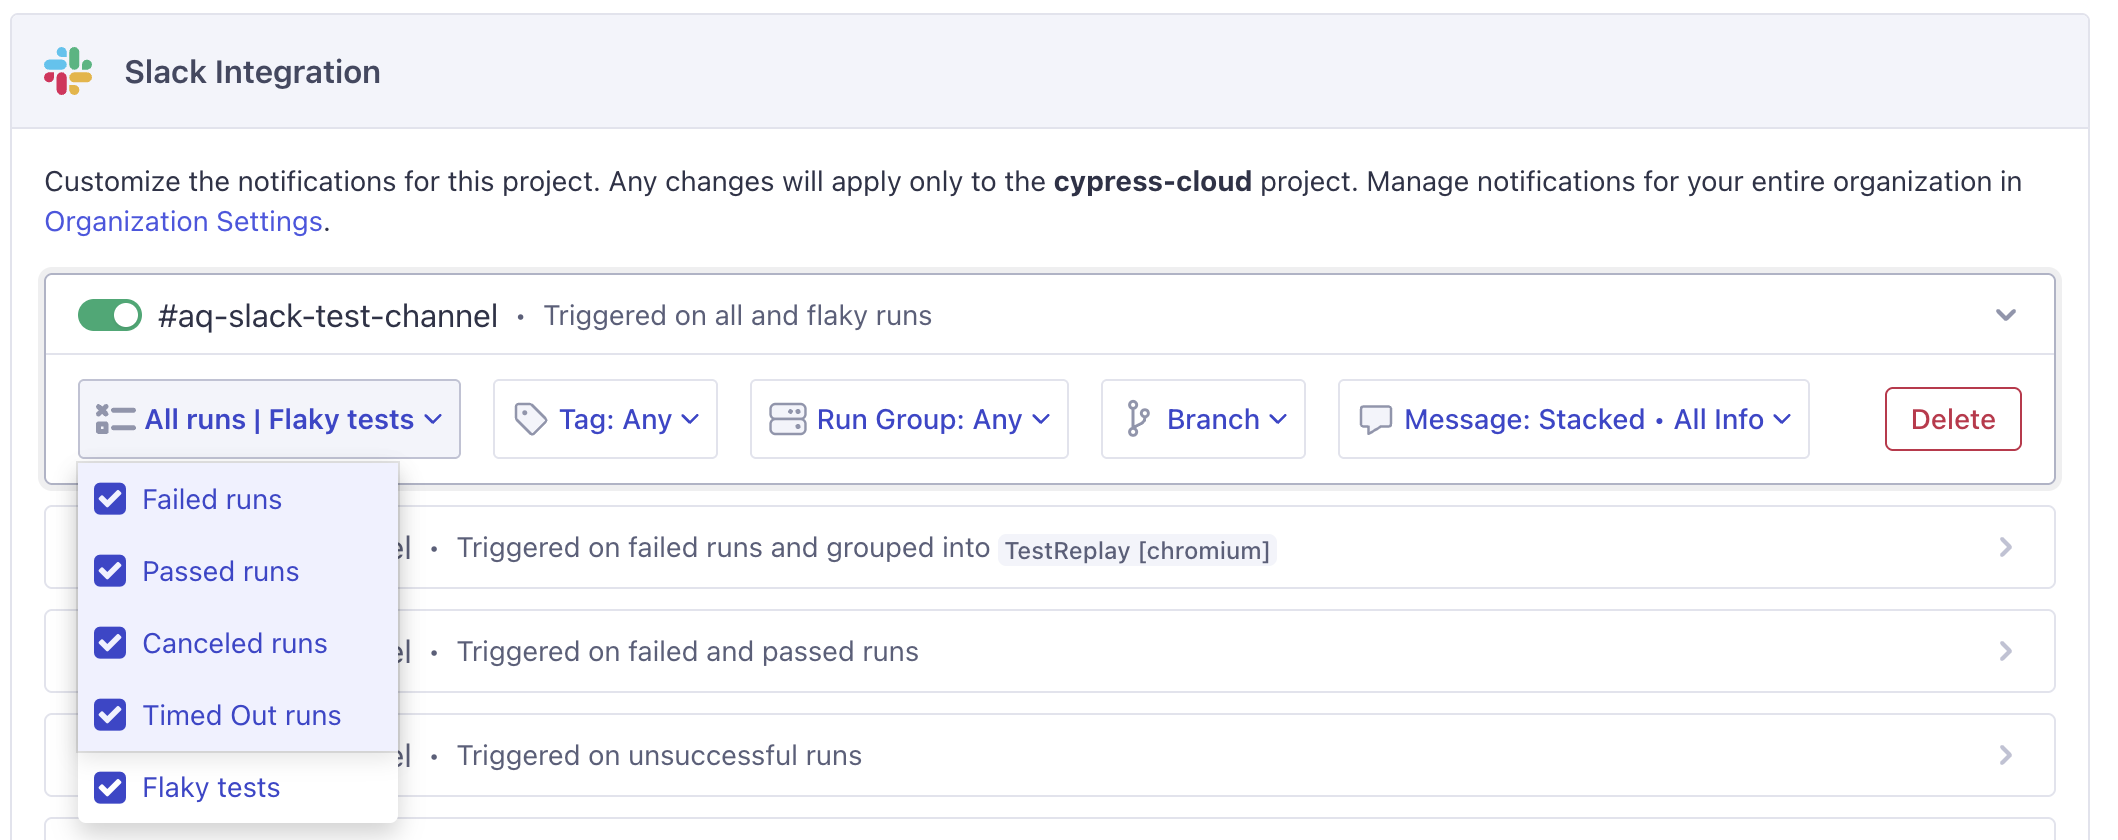Open the Branch dropdown
The width and height of the screenshot is (2118, 840).
click(x=1203, y=419)
